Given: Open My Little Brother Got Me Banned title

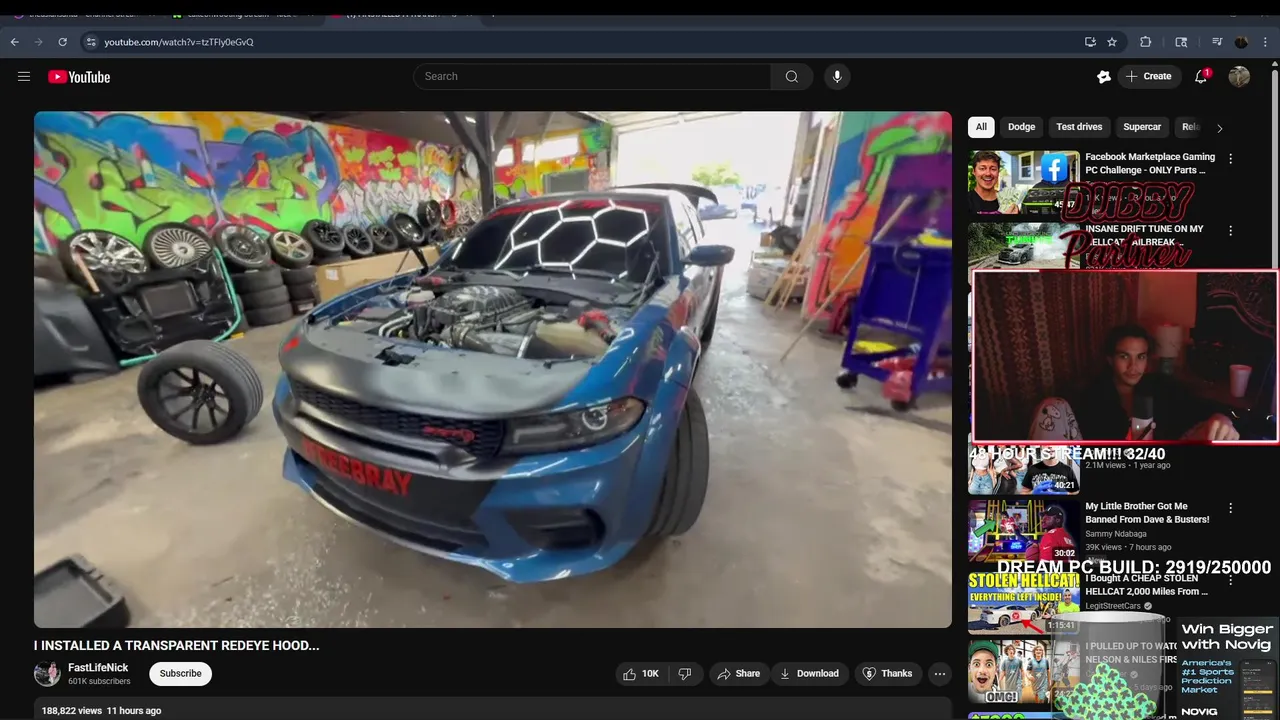Looking at the screenshot, I should tap(1147, 513).
